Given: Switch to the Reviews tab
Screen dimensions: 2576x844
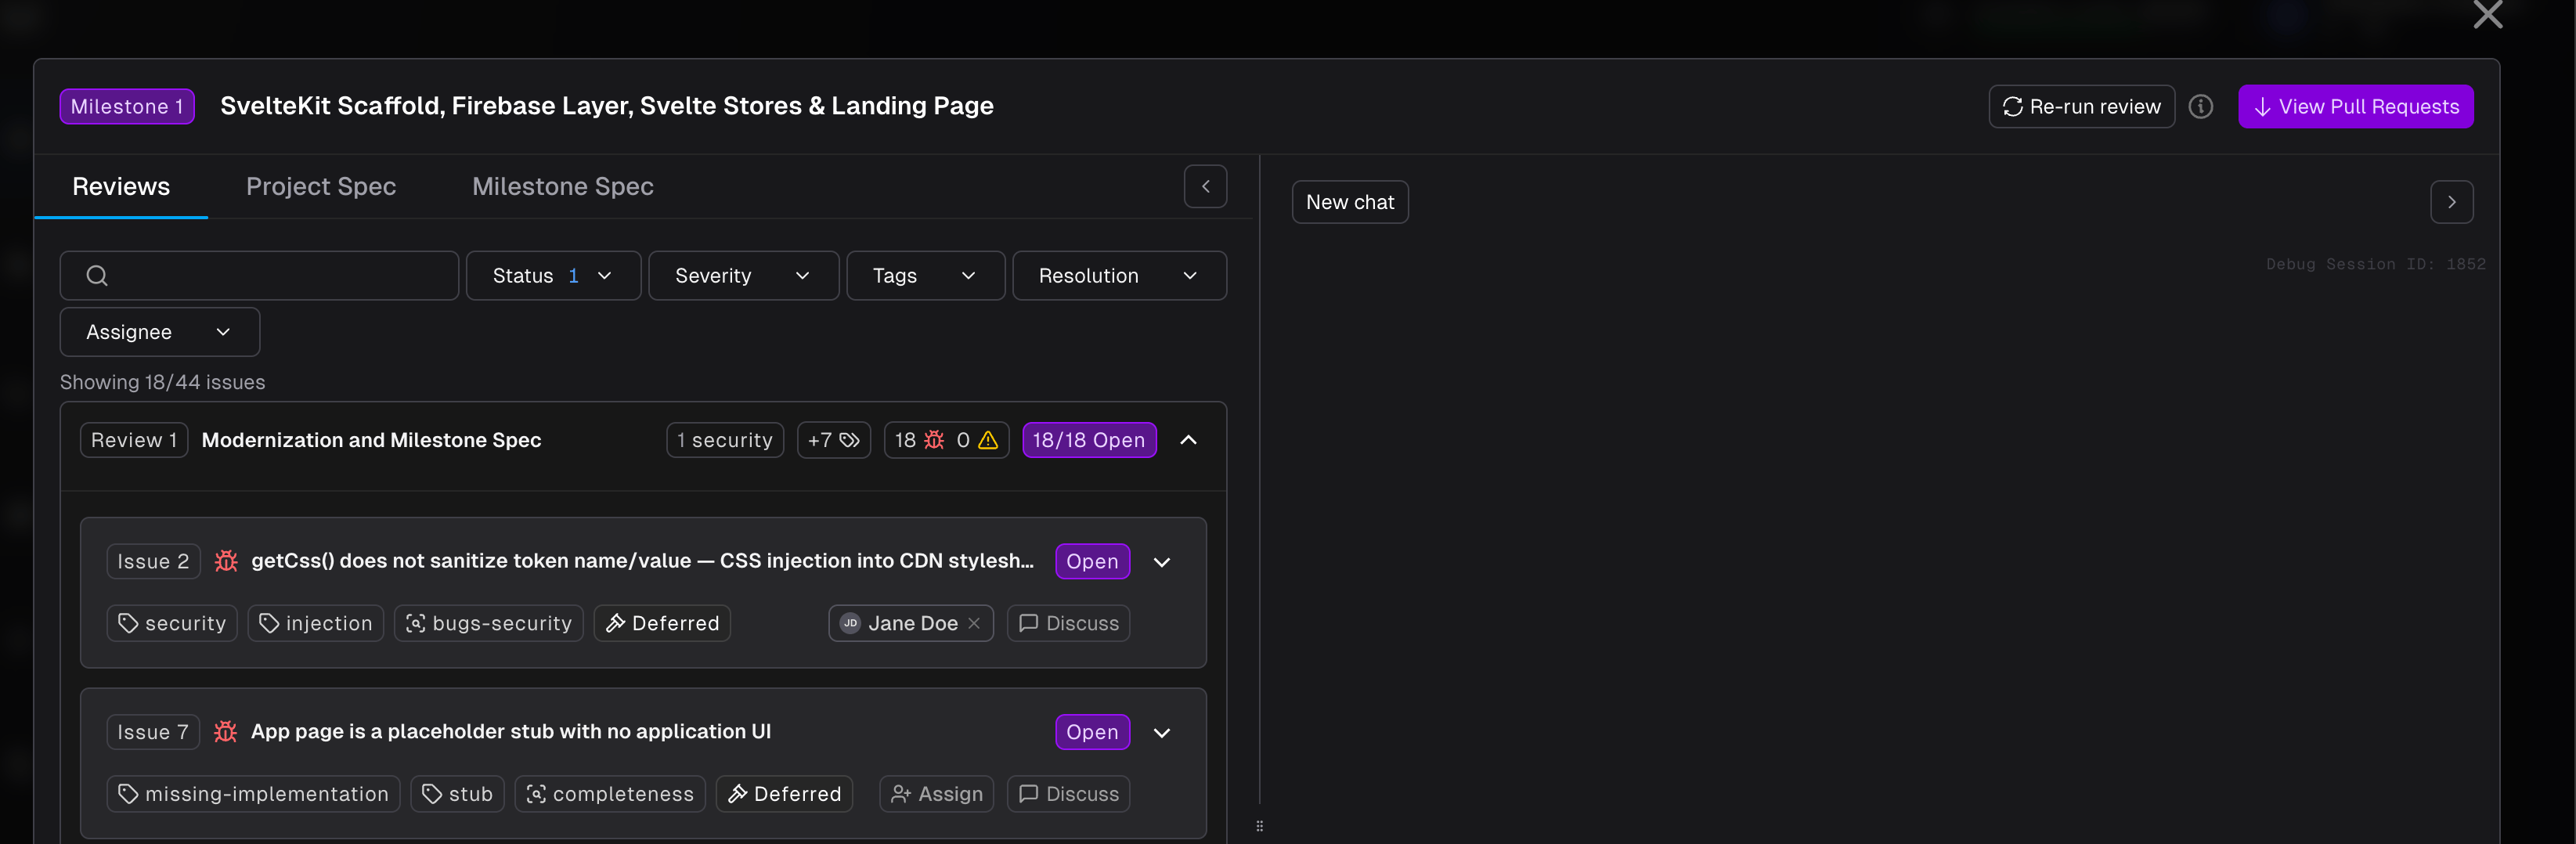Looking at the screenshot, I should [121, 186].
